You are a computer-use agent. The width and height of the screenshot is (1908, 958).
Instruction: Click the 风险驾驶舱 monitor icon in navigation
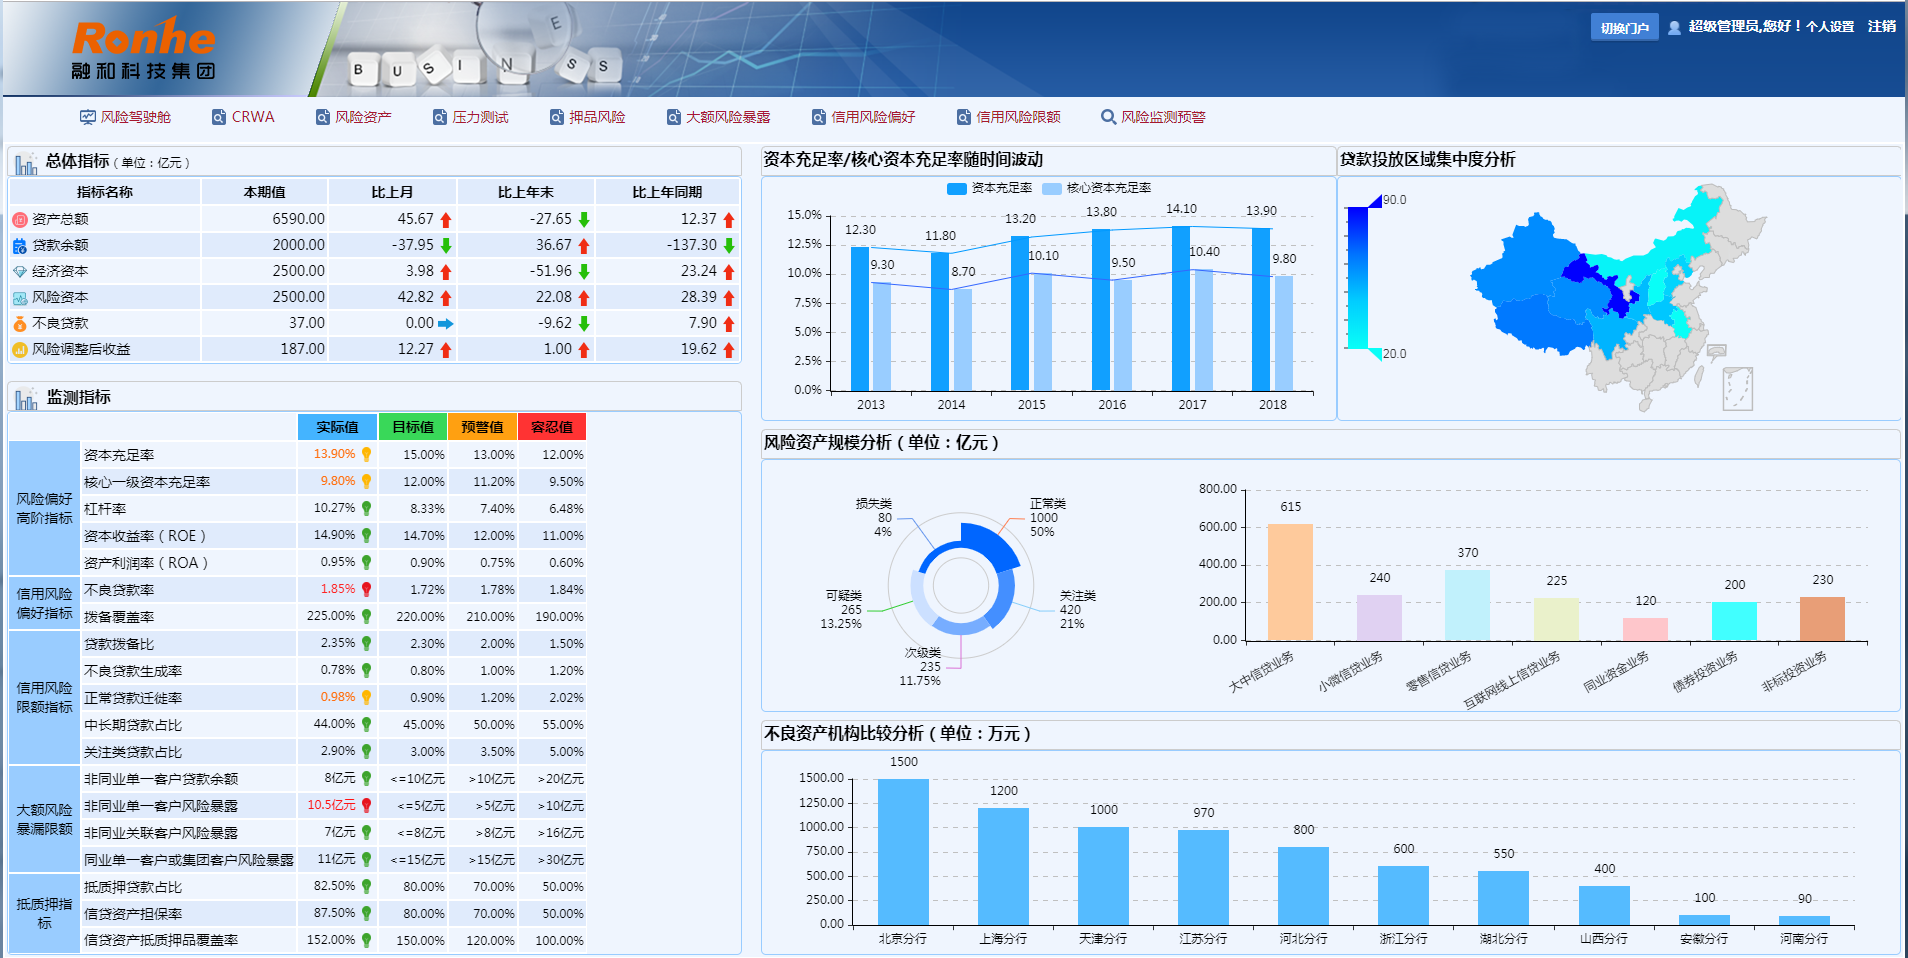[x=88, y=117]
